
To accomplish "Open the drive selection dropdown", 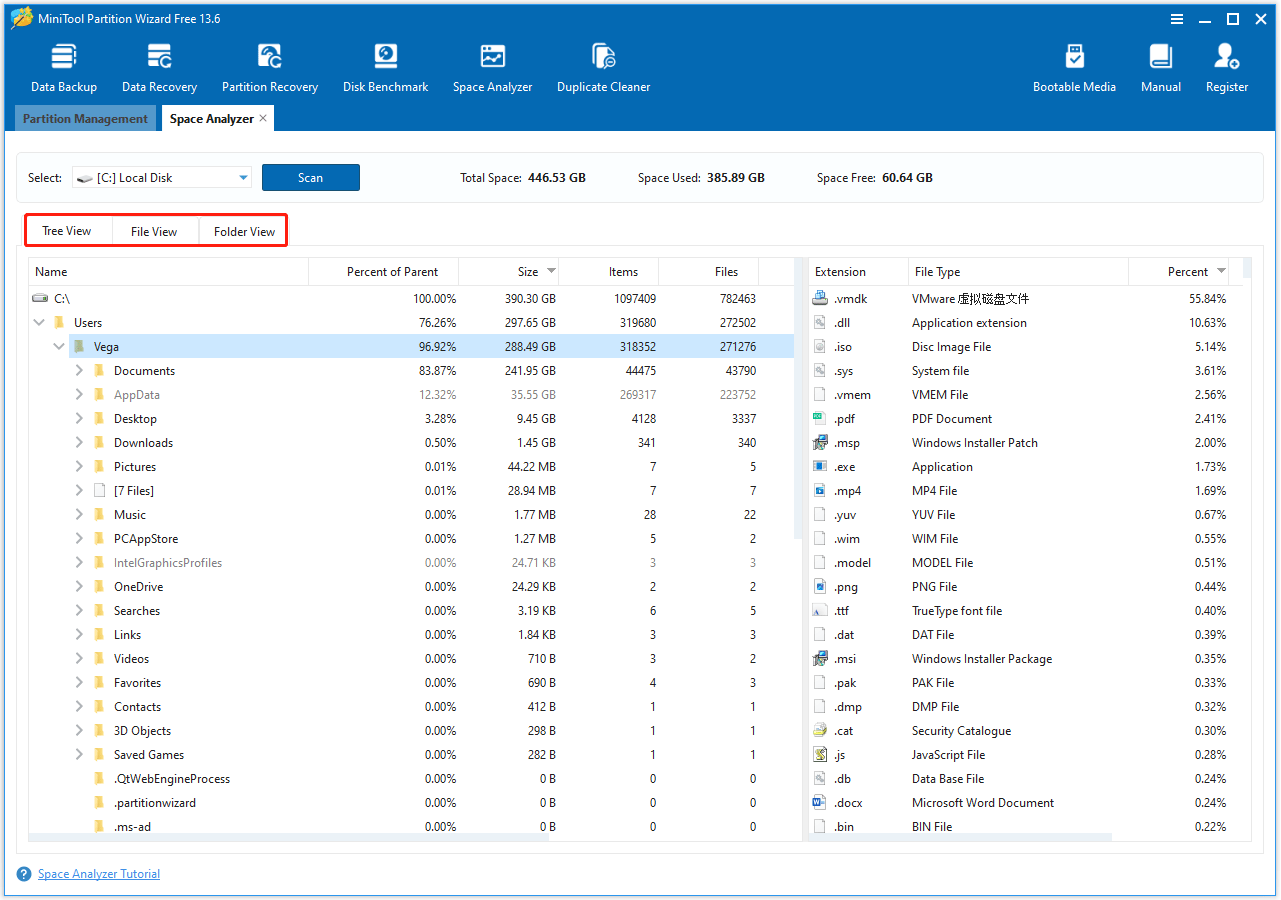I will [240, 177].
